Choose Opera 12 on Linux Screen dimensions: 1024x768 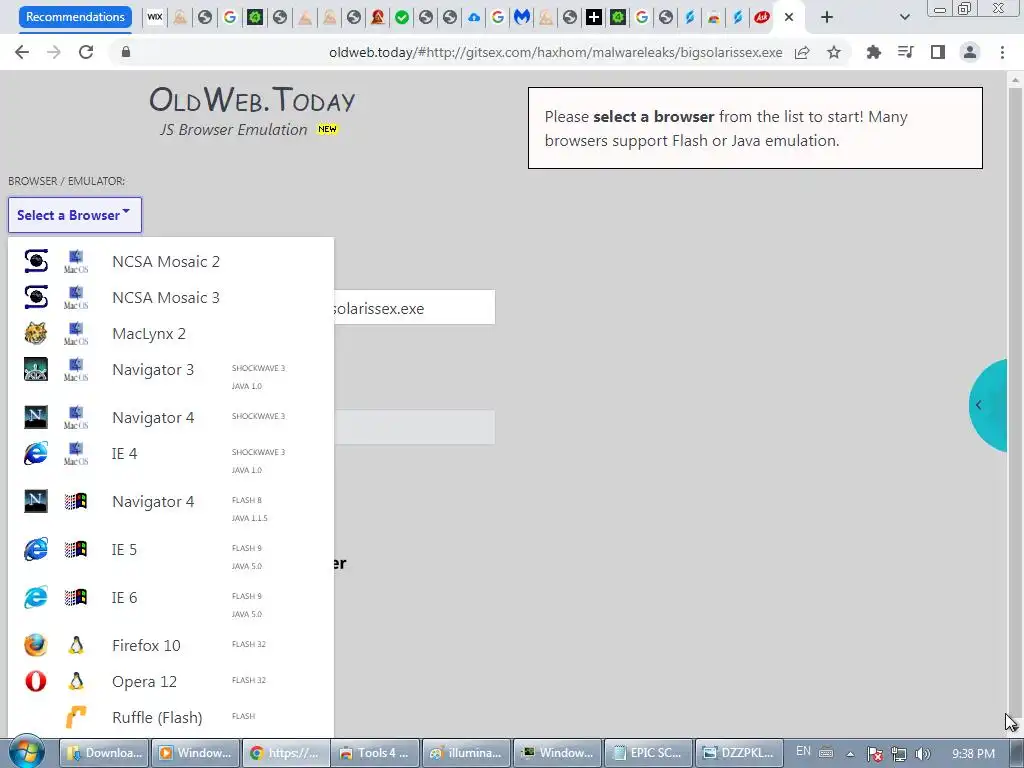(x=170, y=681)
